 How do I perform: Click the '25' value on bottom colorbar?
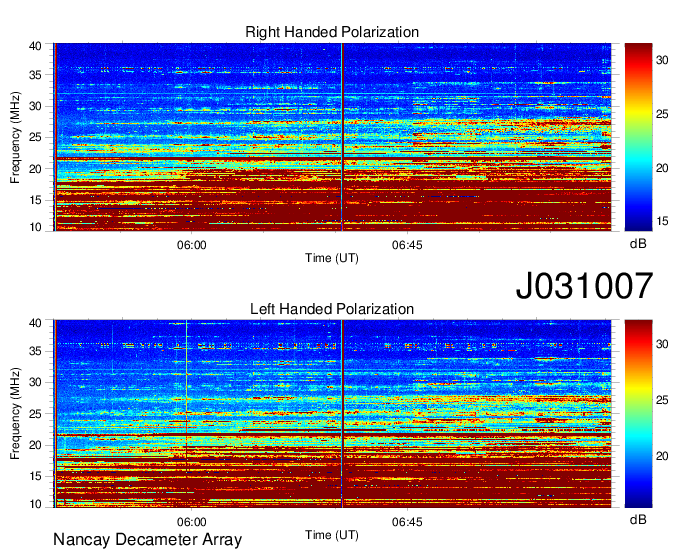[662, 400]
